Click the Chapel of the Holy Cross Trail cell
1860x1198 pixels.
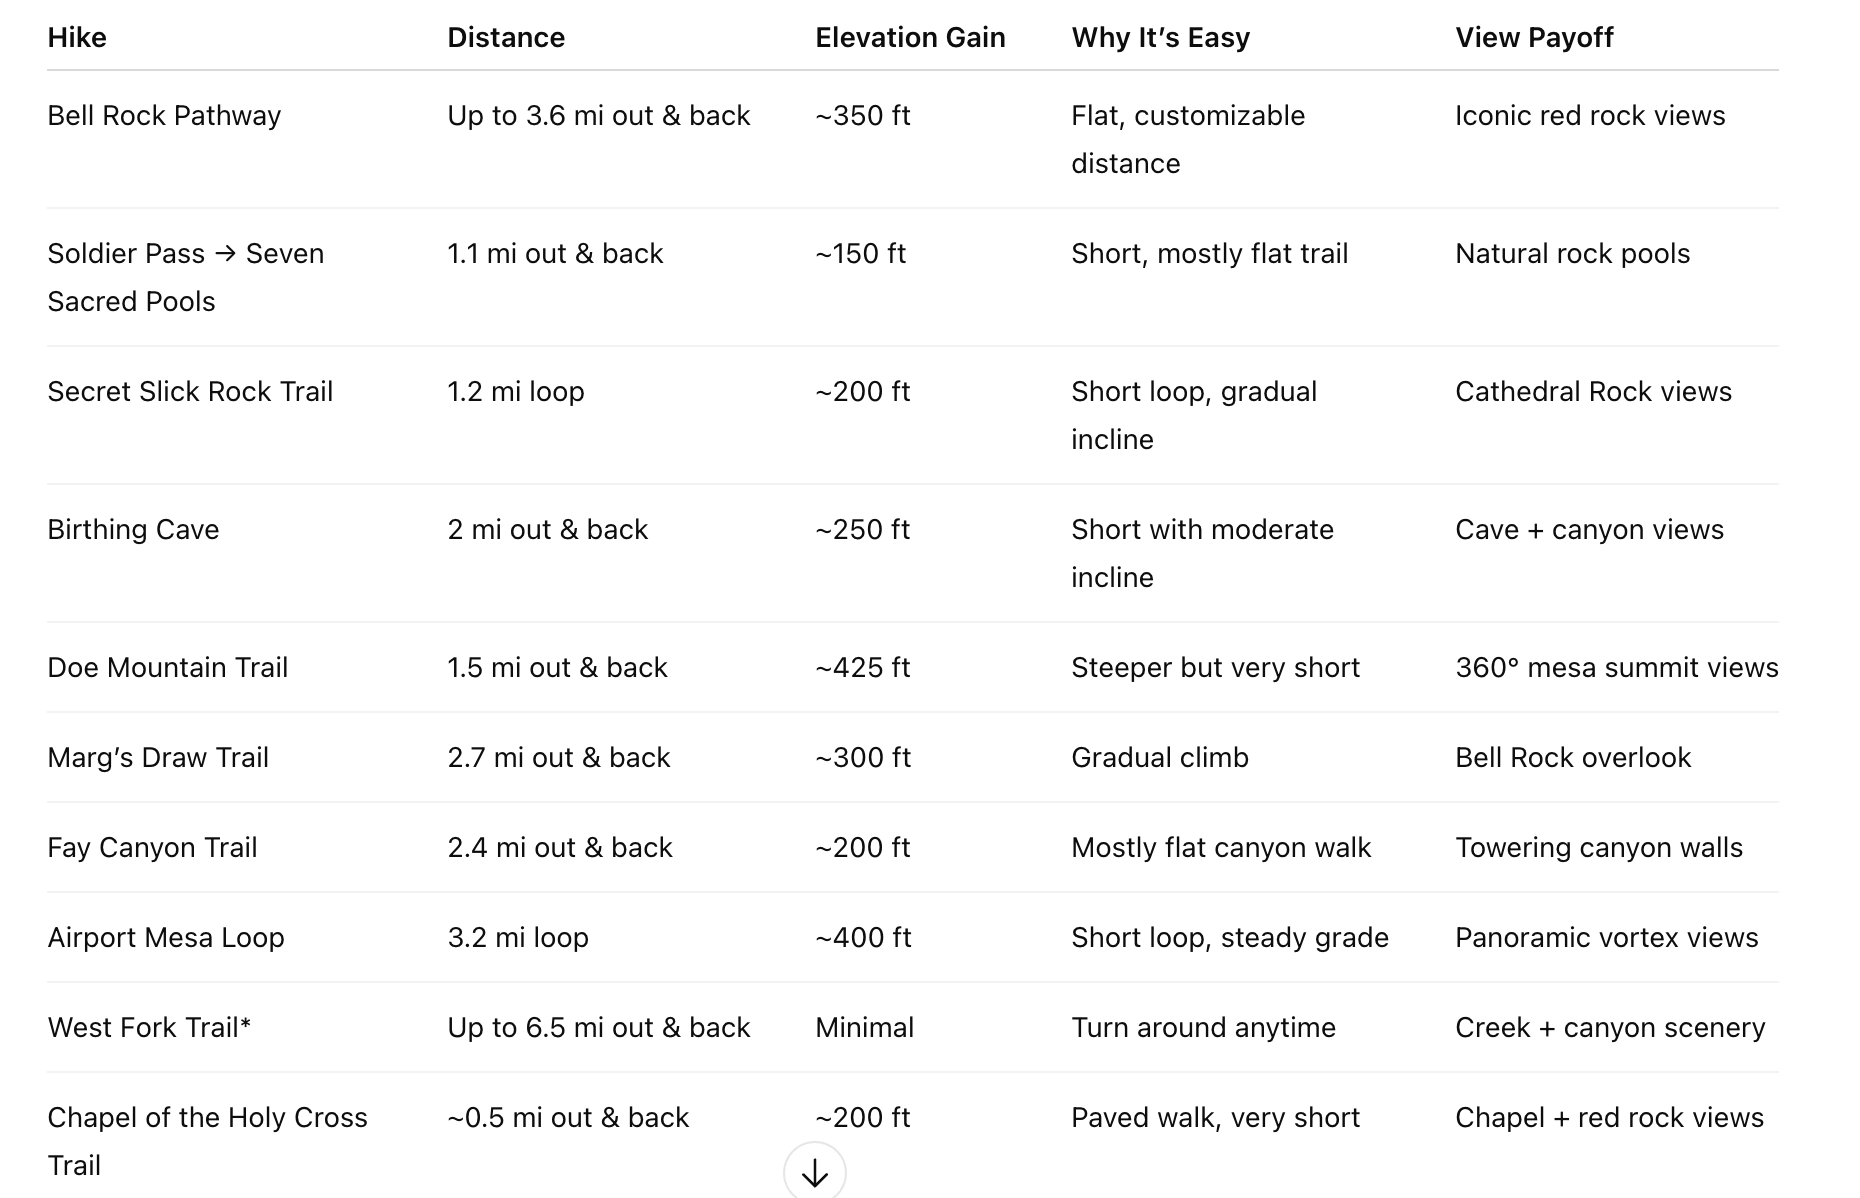coord(207,1141)
